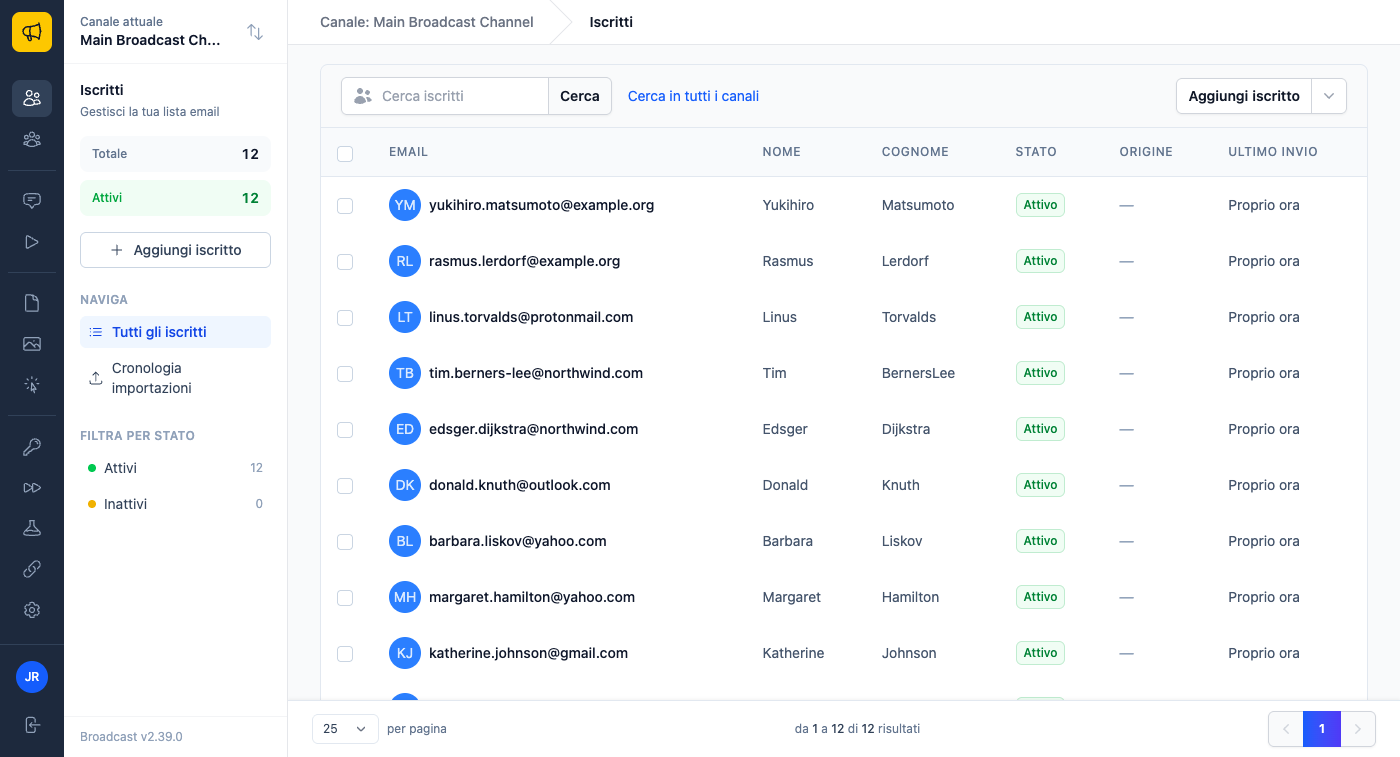Filter by the Attivi status with count 12
The width and height of the screenshot is (1400, 757).
click(175, 468)
